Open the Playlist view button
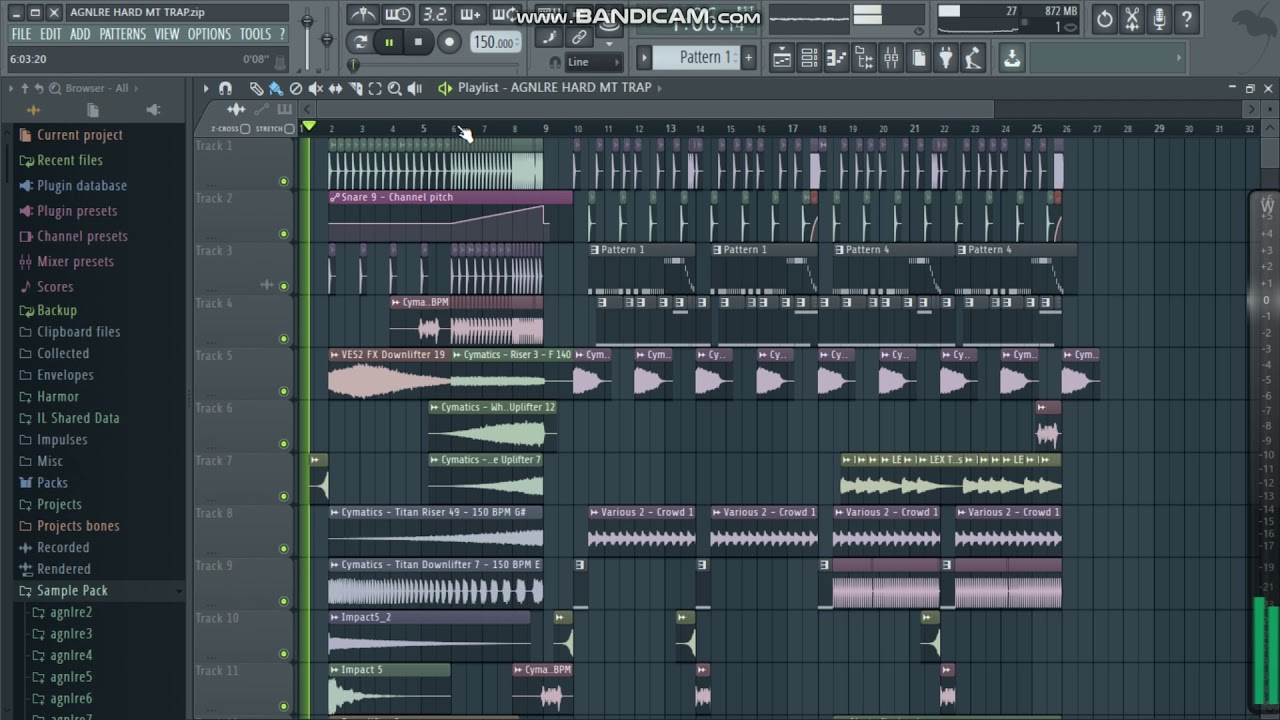This screenshot has height=720, width=1280. 782,58
